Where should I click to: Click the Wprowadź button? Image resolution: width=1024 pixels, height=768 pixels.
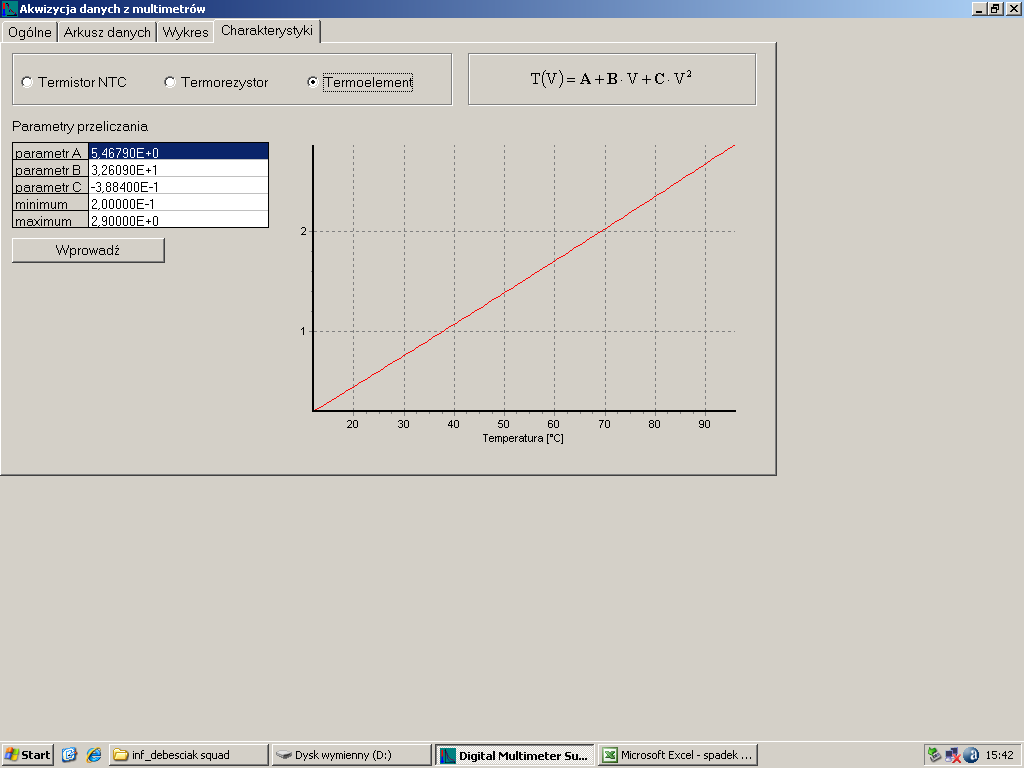point(88,250)
